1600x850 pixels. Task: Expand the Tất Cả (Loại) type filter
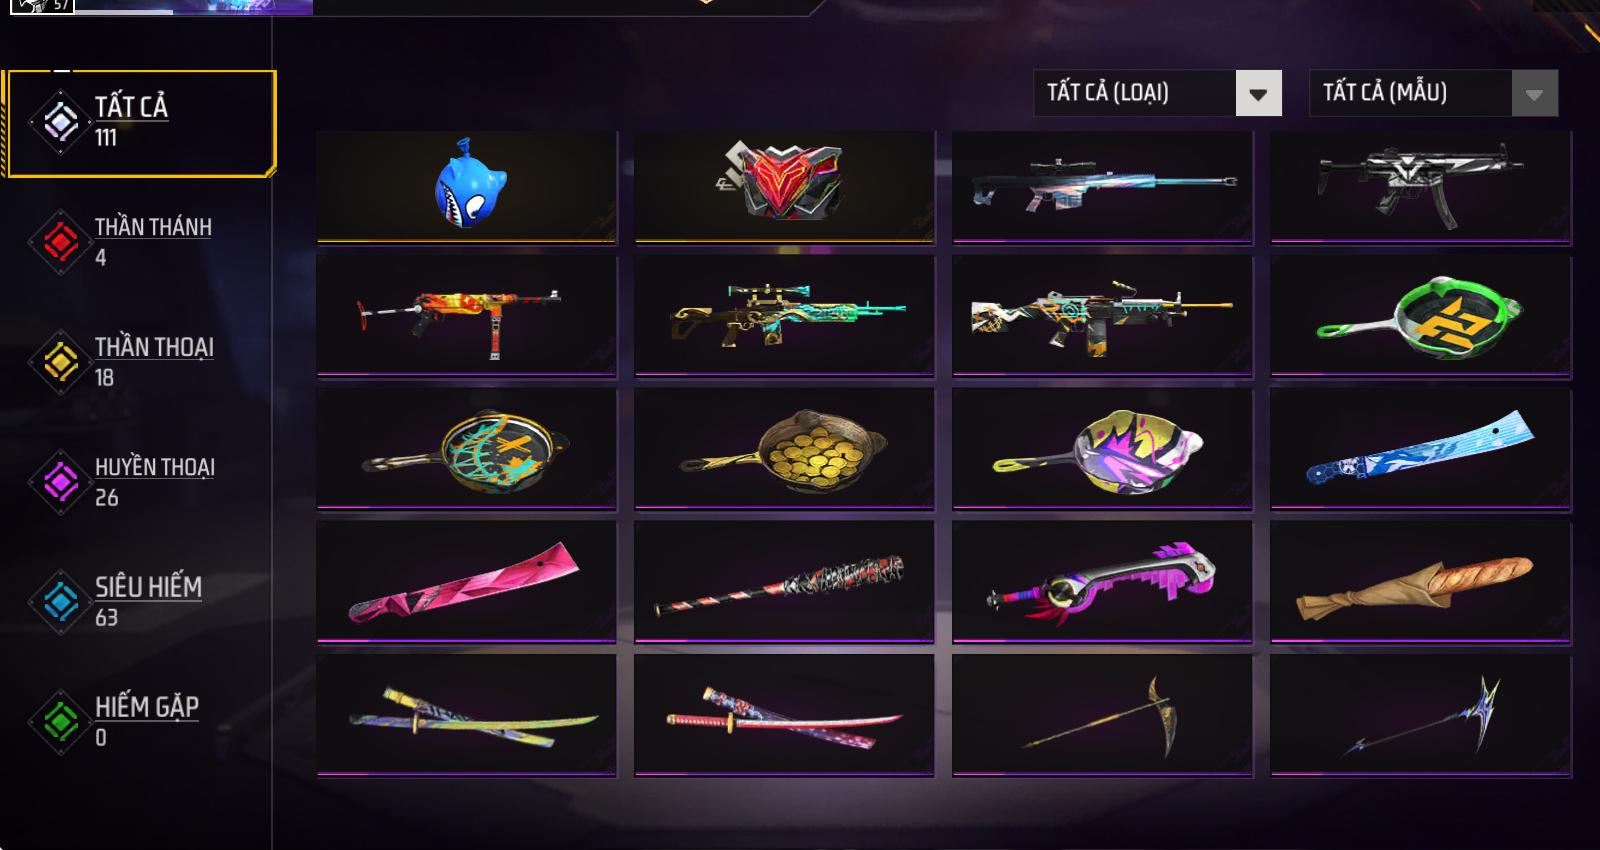[x=1157, y=94]
